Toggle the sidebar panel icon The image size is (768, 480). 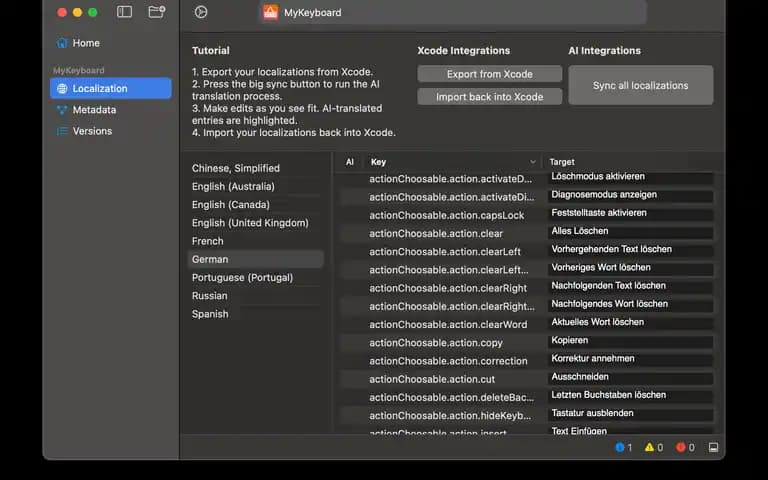(124, 12)
